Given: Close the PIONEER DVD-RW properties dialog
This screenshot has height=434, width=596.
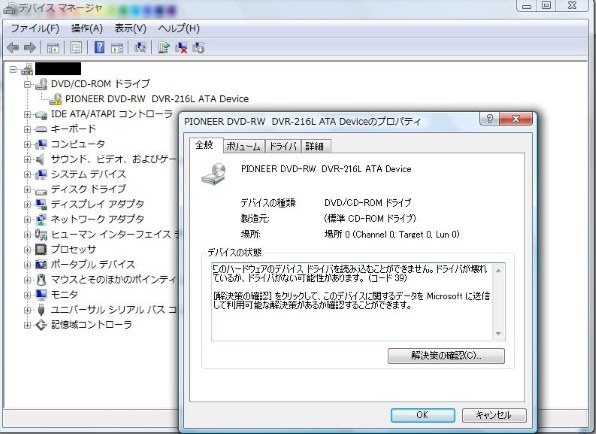Looking at the screenshot, I should click(x=516, y=119).
